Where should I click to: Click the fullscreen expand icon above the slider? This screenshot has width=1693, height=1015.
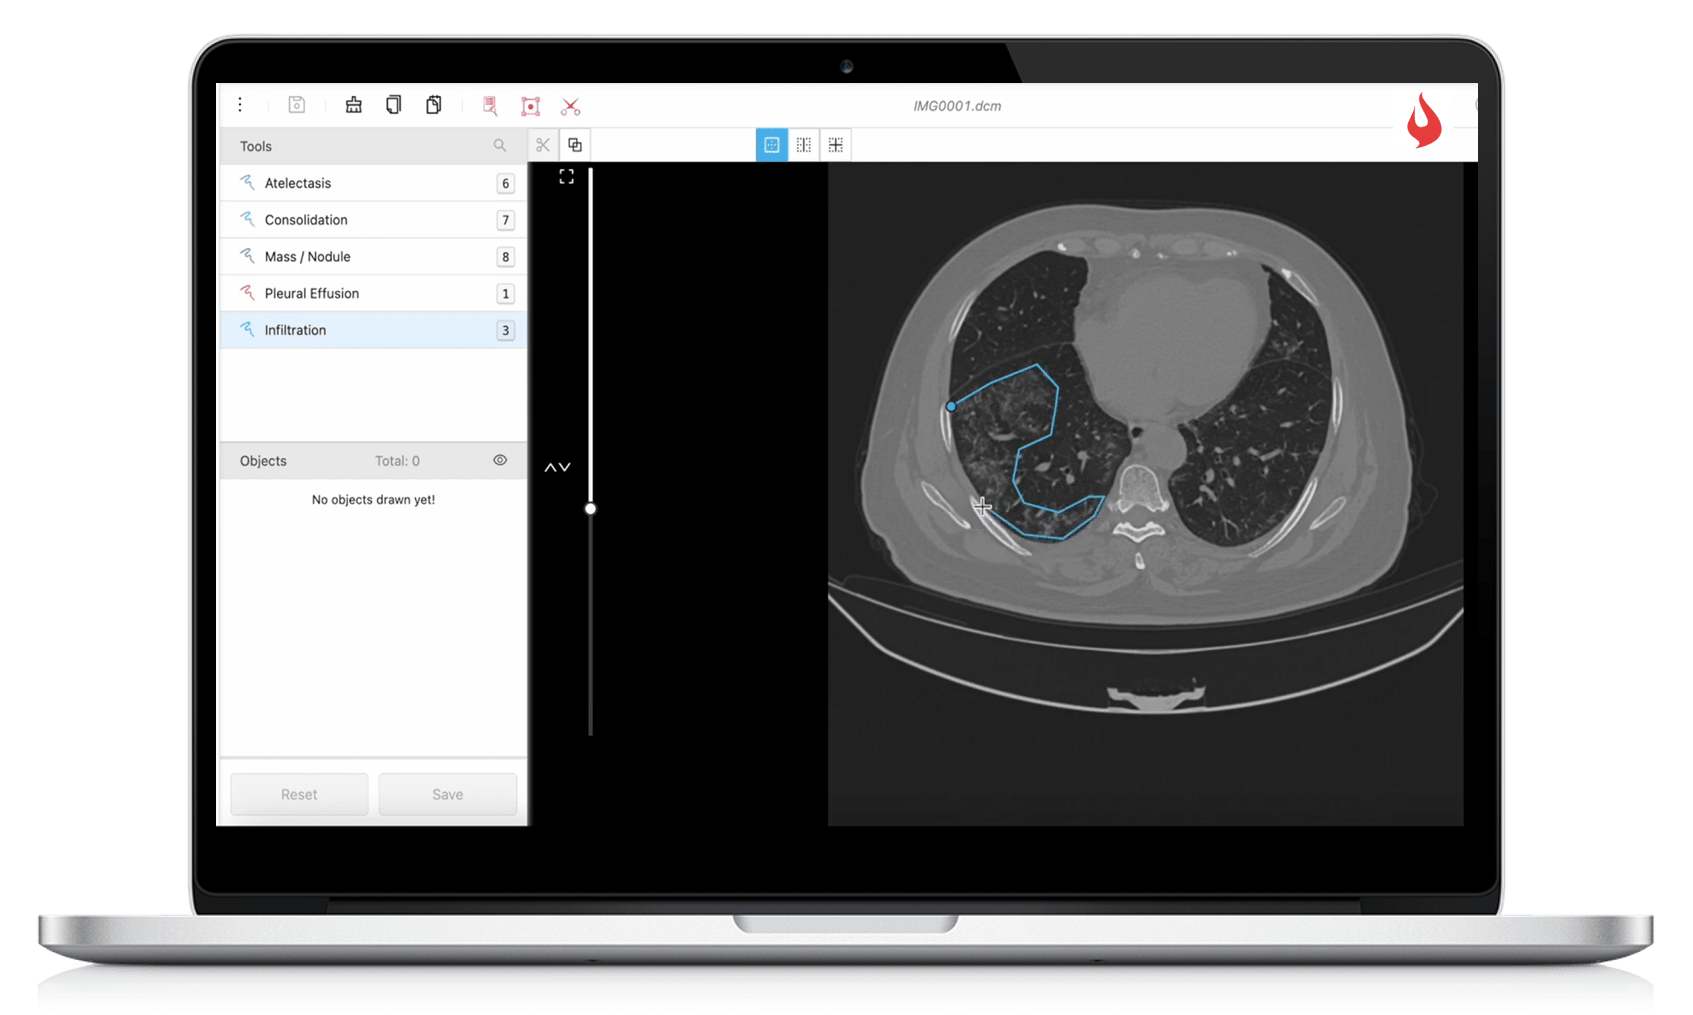click(566, 175)
